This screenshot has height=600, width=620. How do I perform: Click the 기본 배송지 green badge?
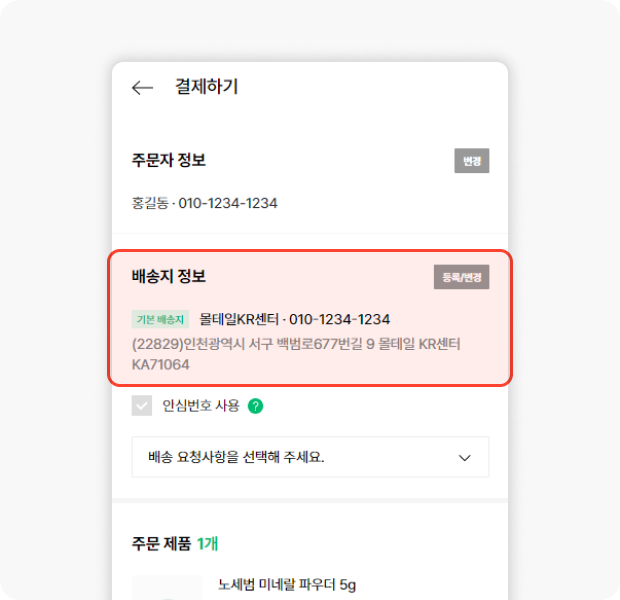tap(160, 320)
